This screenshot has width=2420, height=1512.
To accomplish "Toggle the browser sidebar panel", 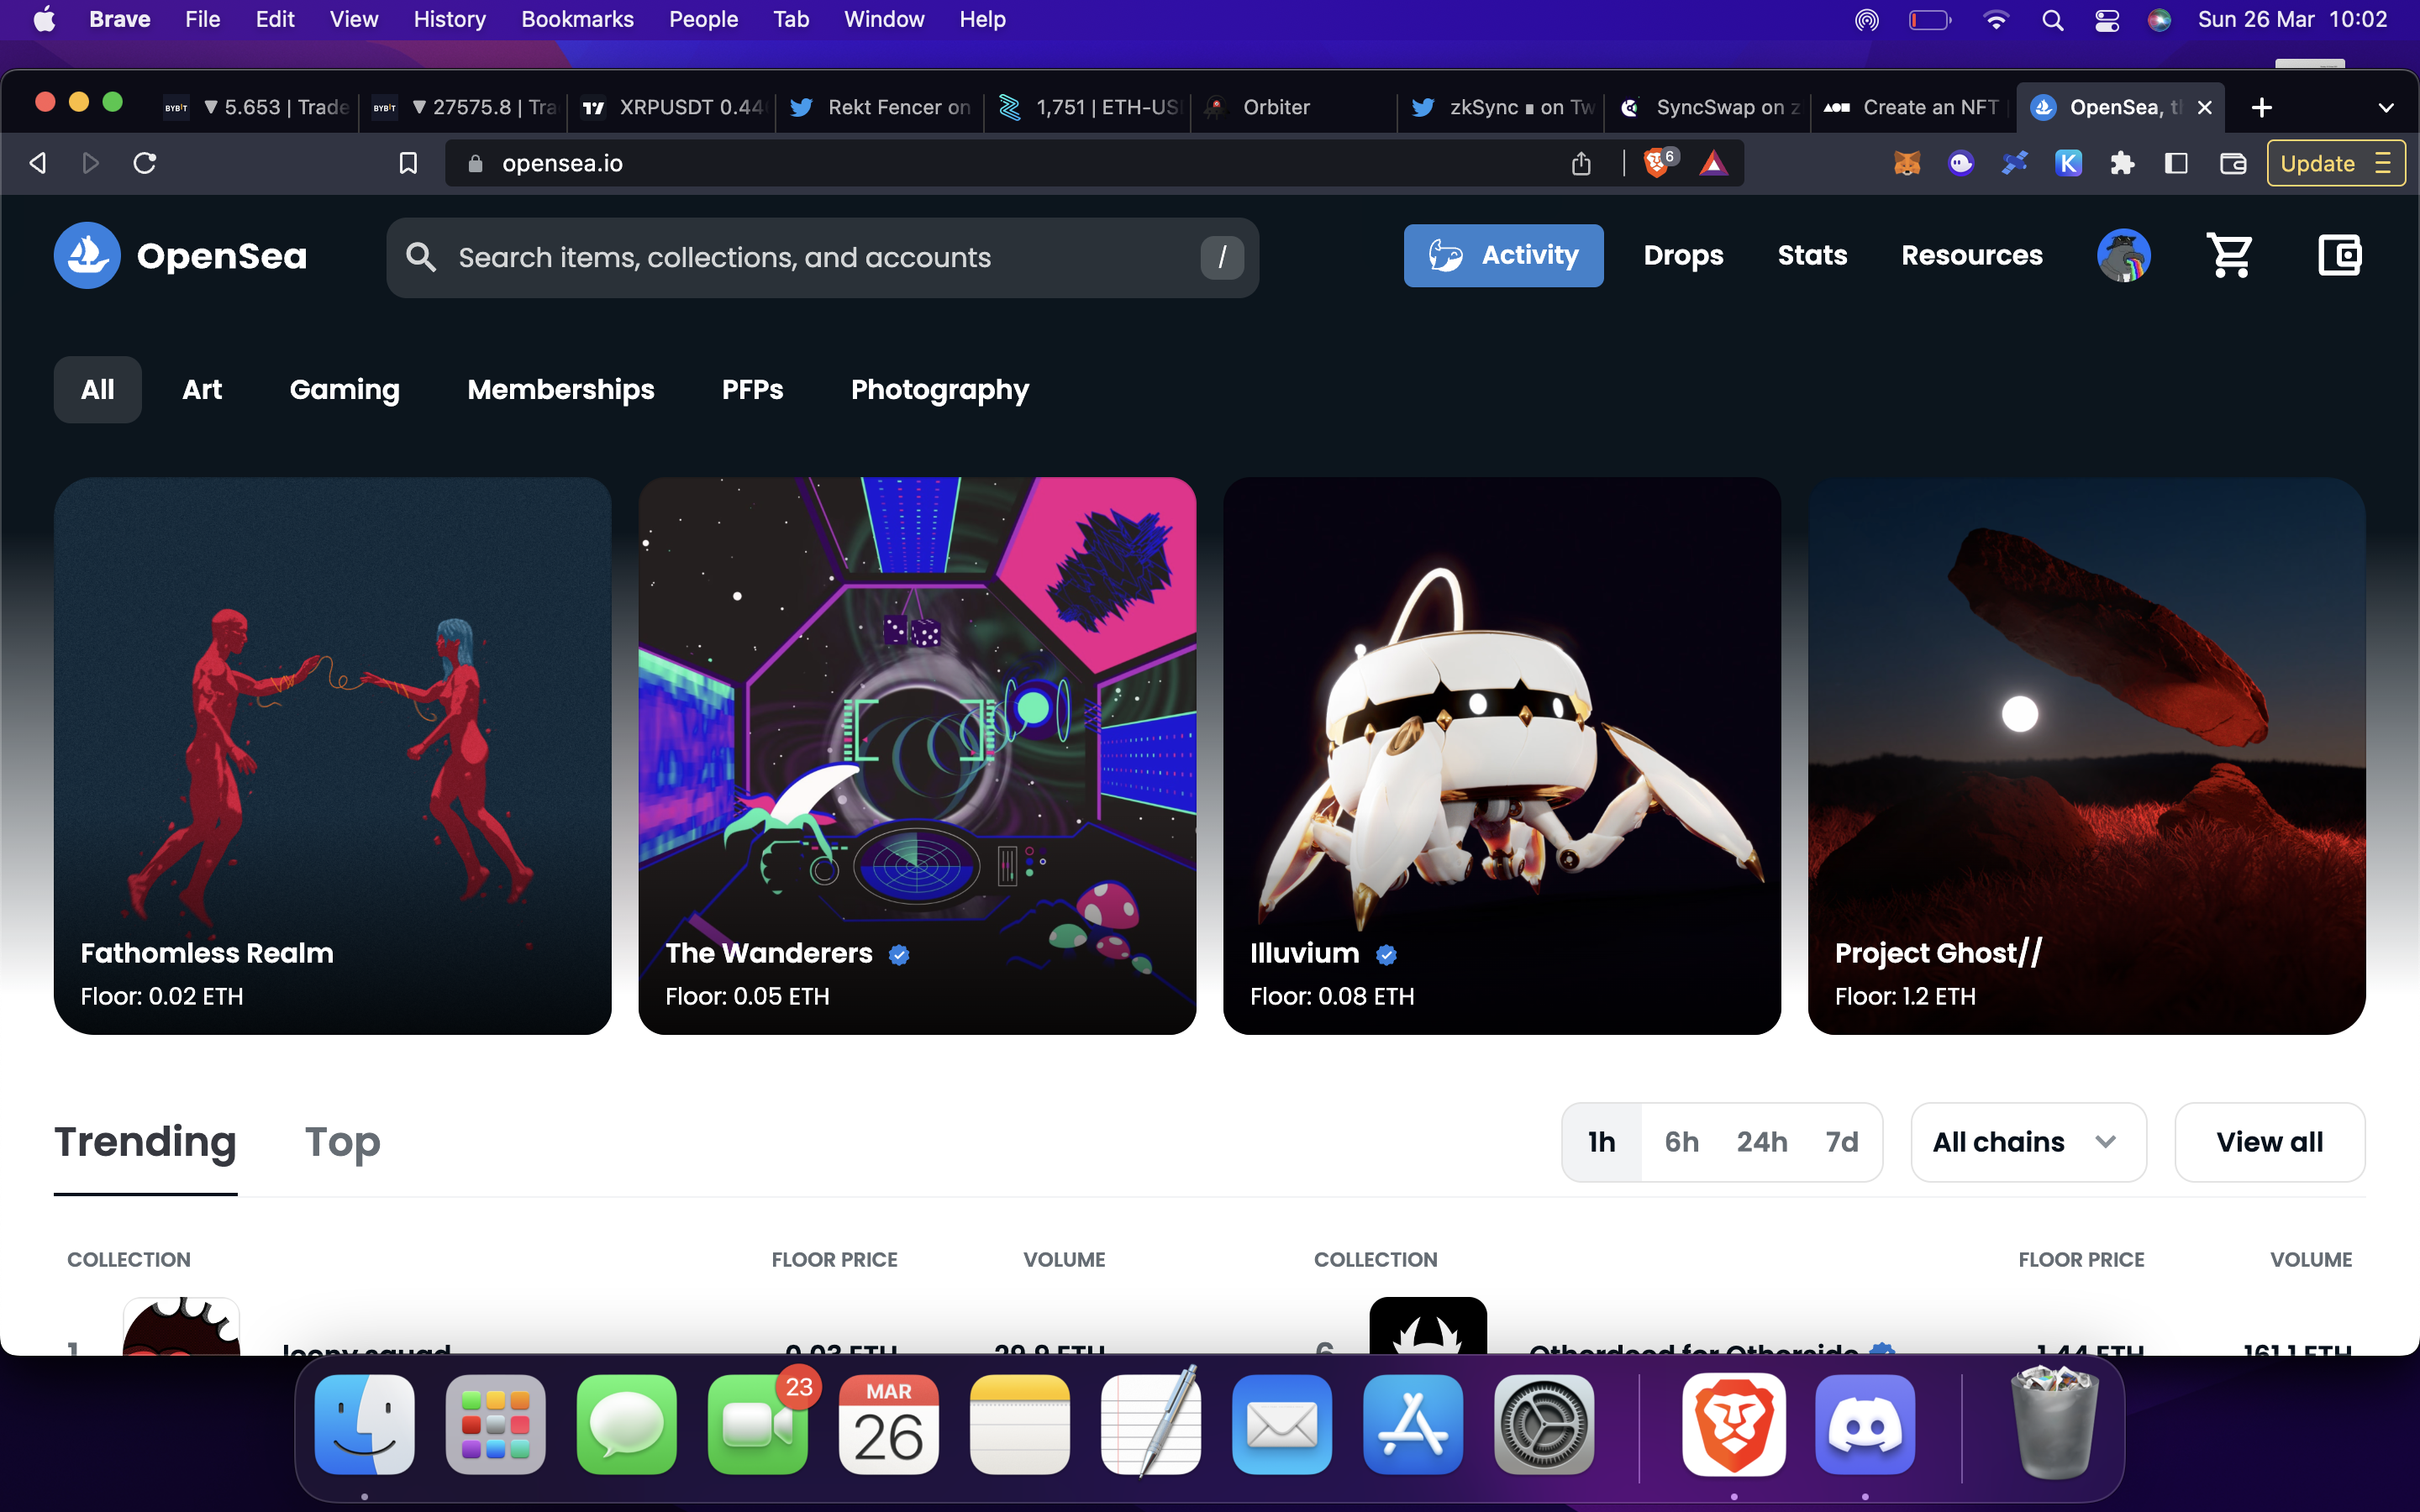I will pyautogui.click(x=2176, y=163).
